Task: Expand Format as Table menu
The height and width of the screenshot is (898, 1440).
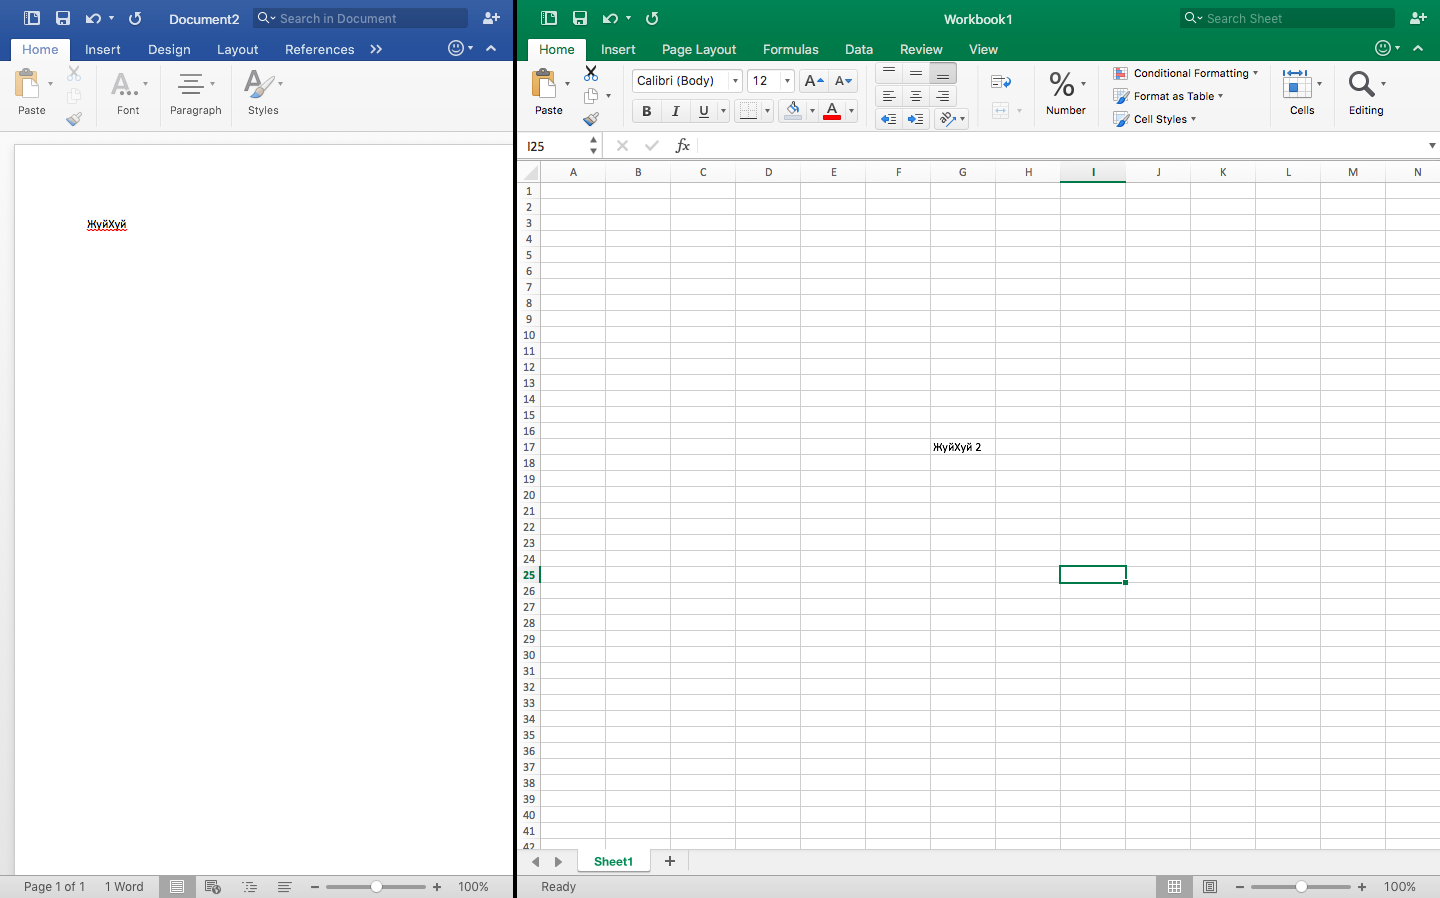Action: click(x=1168, y=96)
